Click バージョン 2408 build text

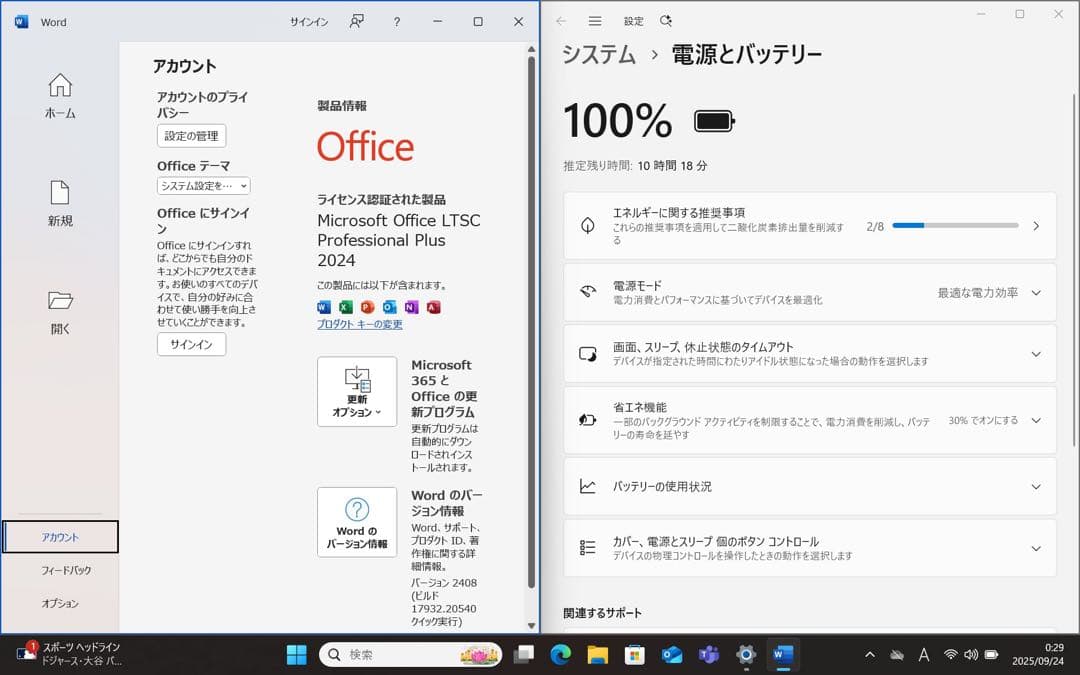(x=444, y=602)
